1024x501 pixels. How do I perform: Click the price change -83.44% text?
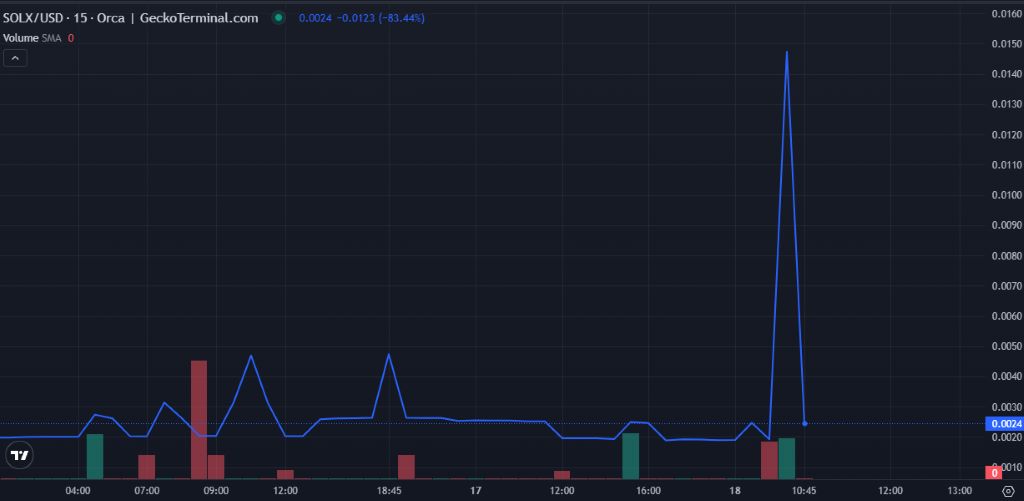click(x=371, y=18)
